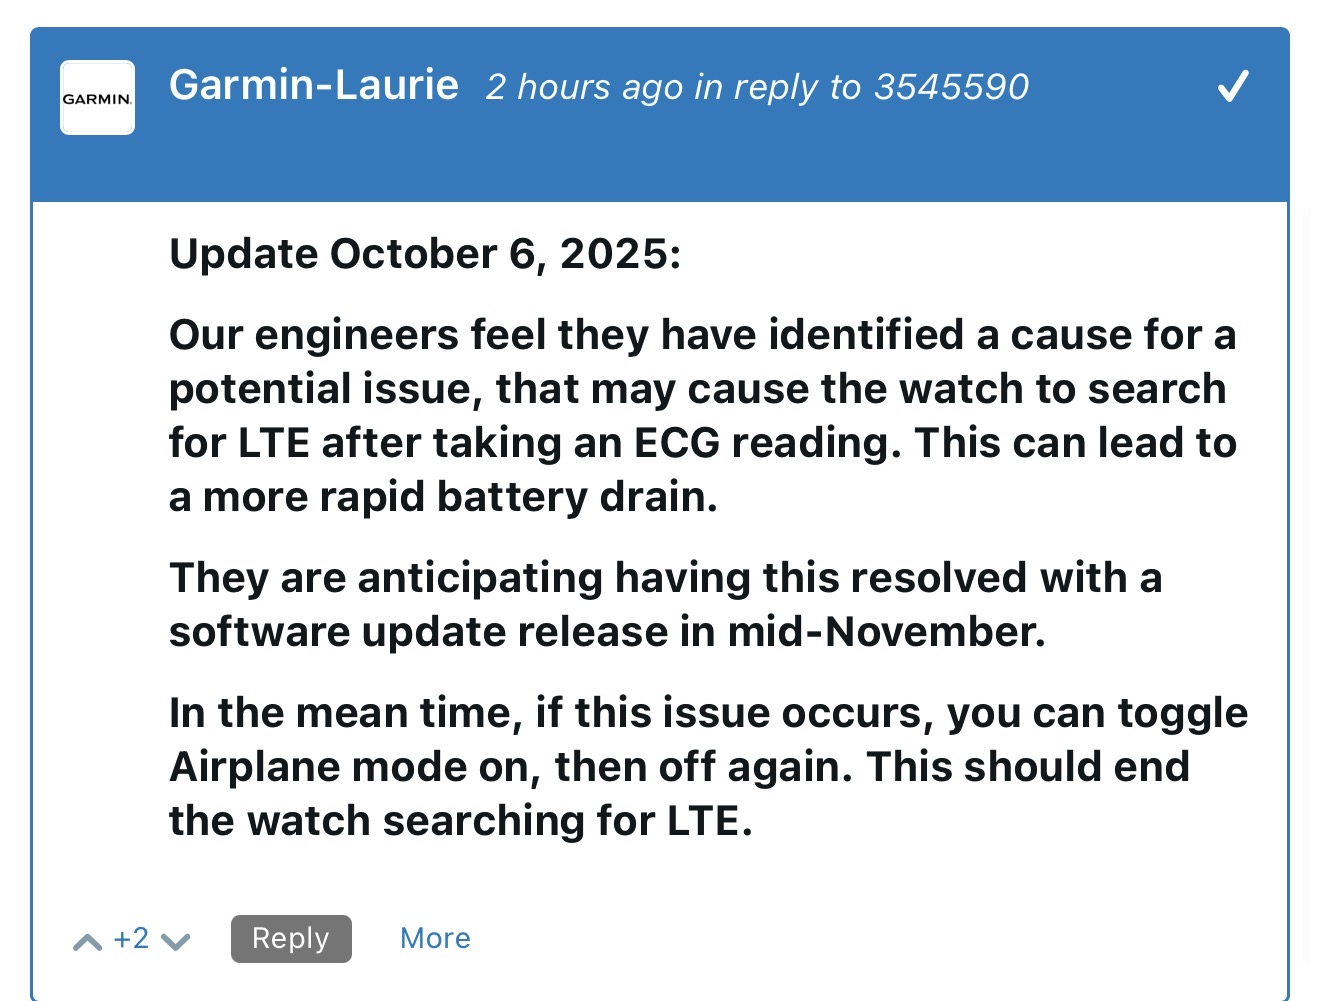Click the +2 vote score
Screen dimensions: 1320x1001
pyautogui.click(x=131, y=938)
